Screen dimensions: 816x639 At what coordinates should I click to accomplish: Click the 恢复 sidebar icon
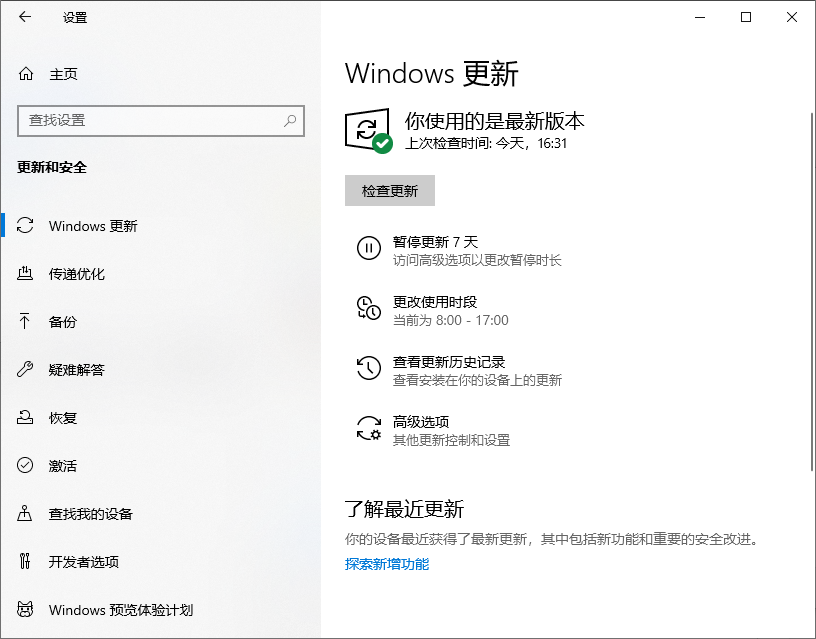click(25, 417)
